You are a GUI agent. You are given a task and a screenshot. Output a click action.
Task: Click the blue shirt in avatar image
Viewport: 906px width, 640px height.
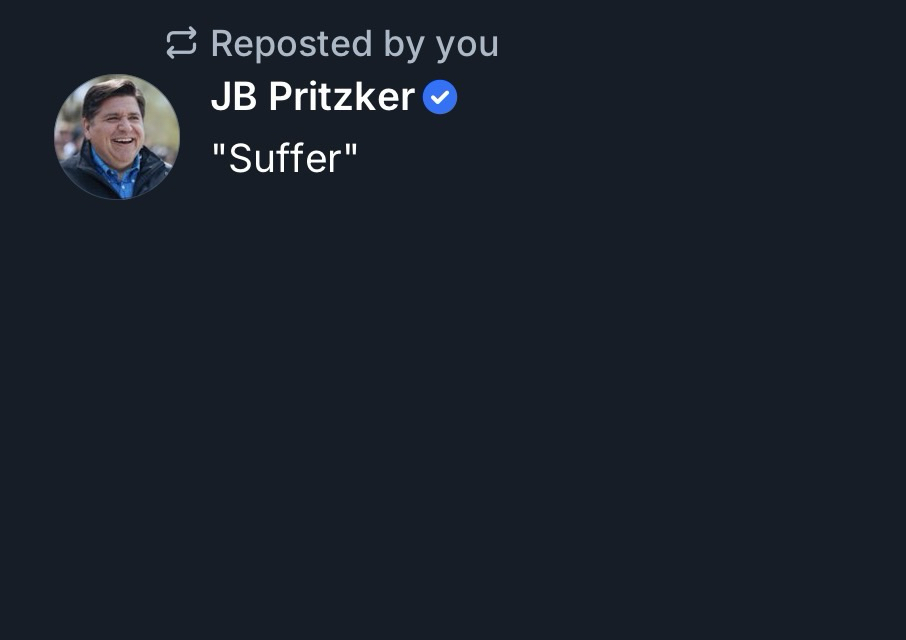point(120,179)
